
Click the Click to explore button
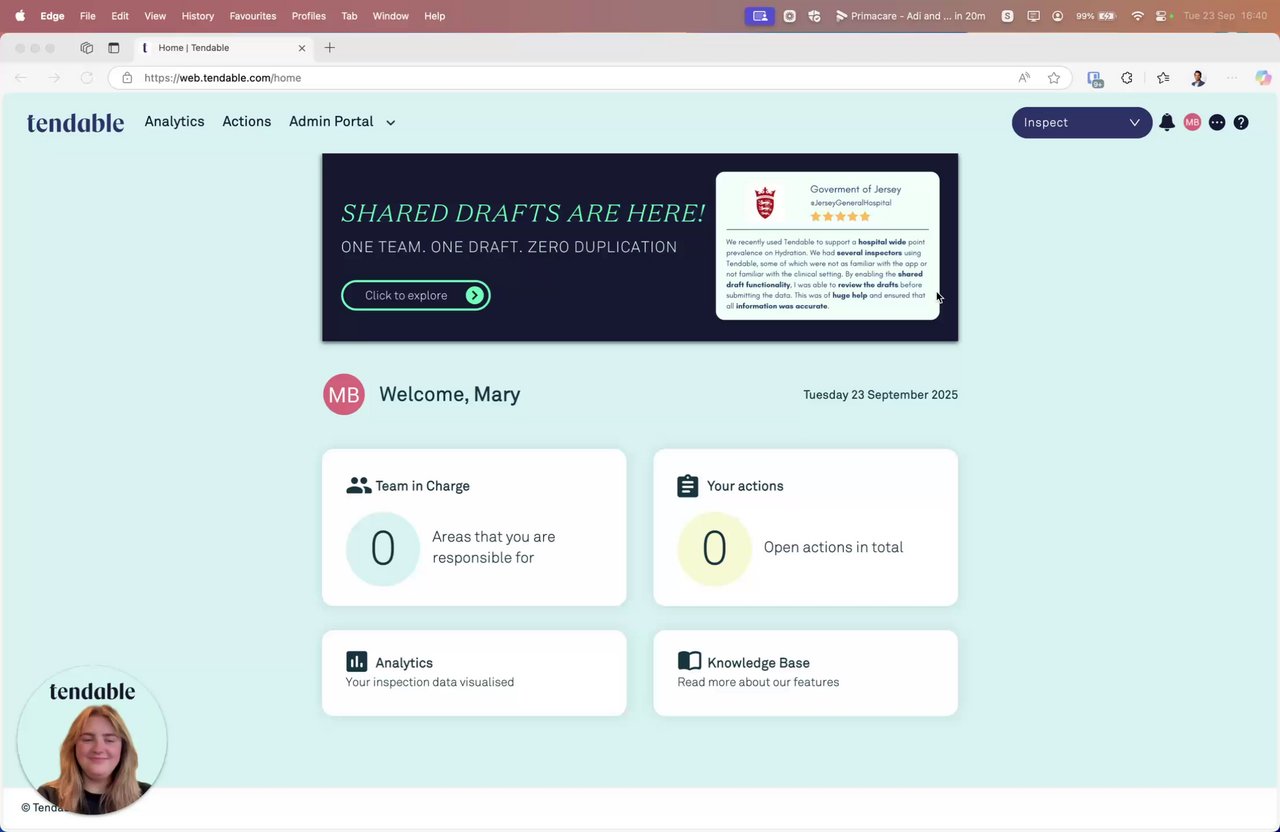tap(416, 295)
